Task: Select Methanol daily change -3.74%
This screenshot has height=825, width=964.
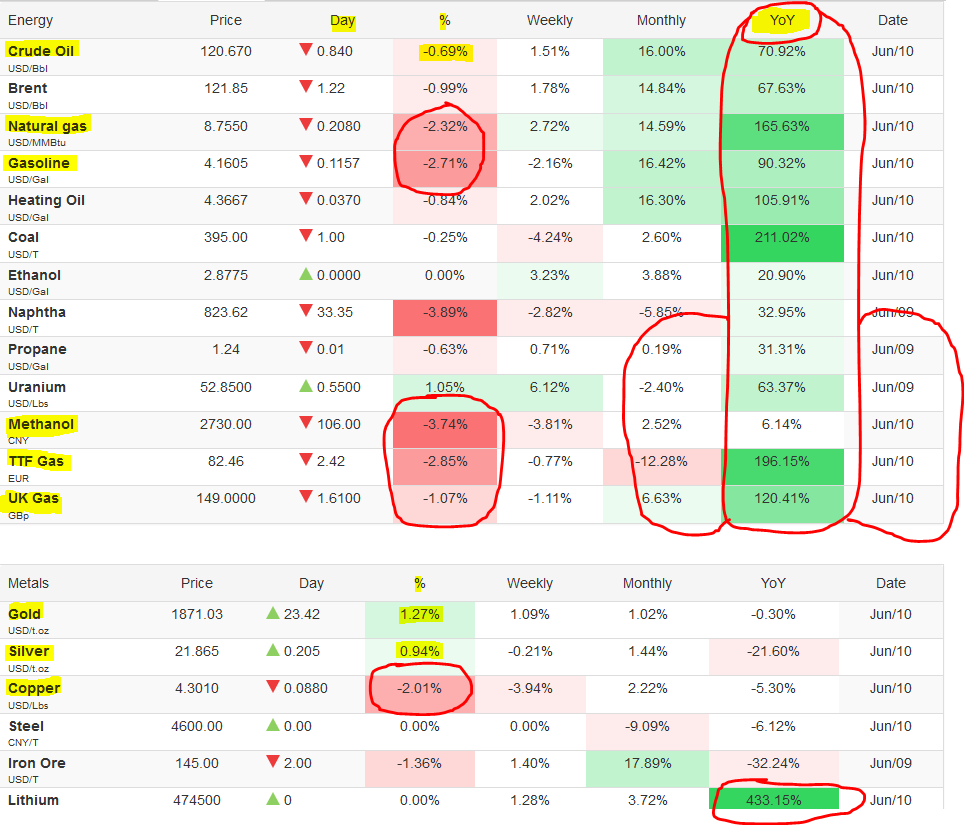Action: (x=445, y=424)
